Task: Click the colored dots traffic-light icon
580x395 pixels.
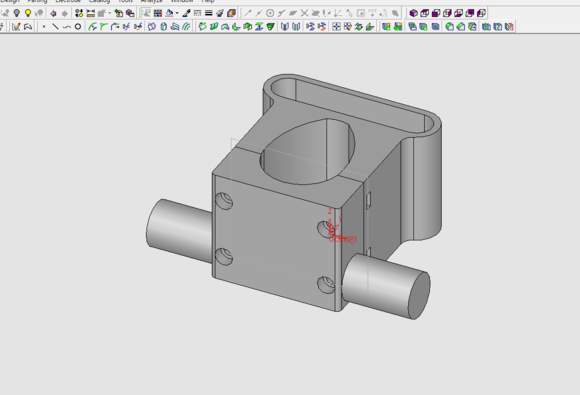Action: click(79, 13)
